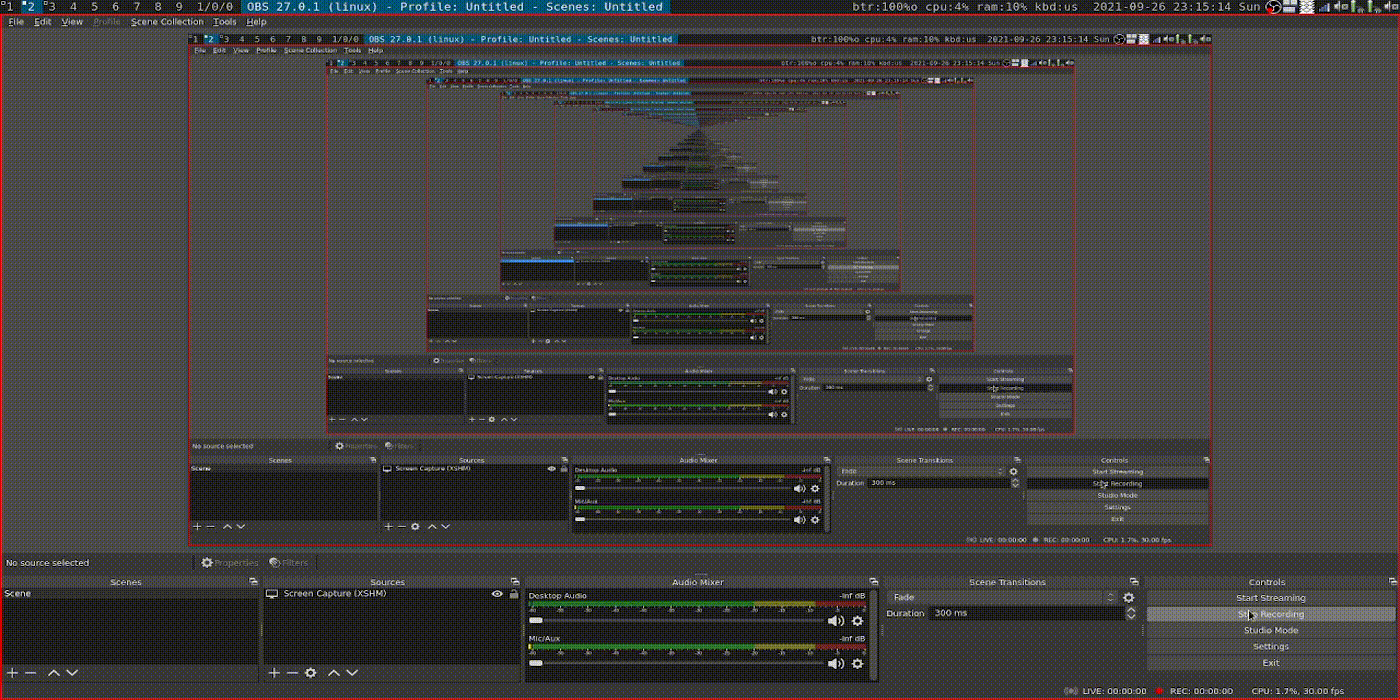Open the Help menu
Viewport: 1400px width, 700px height.
[x=256, y=21]
